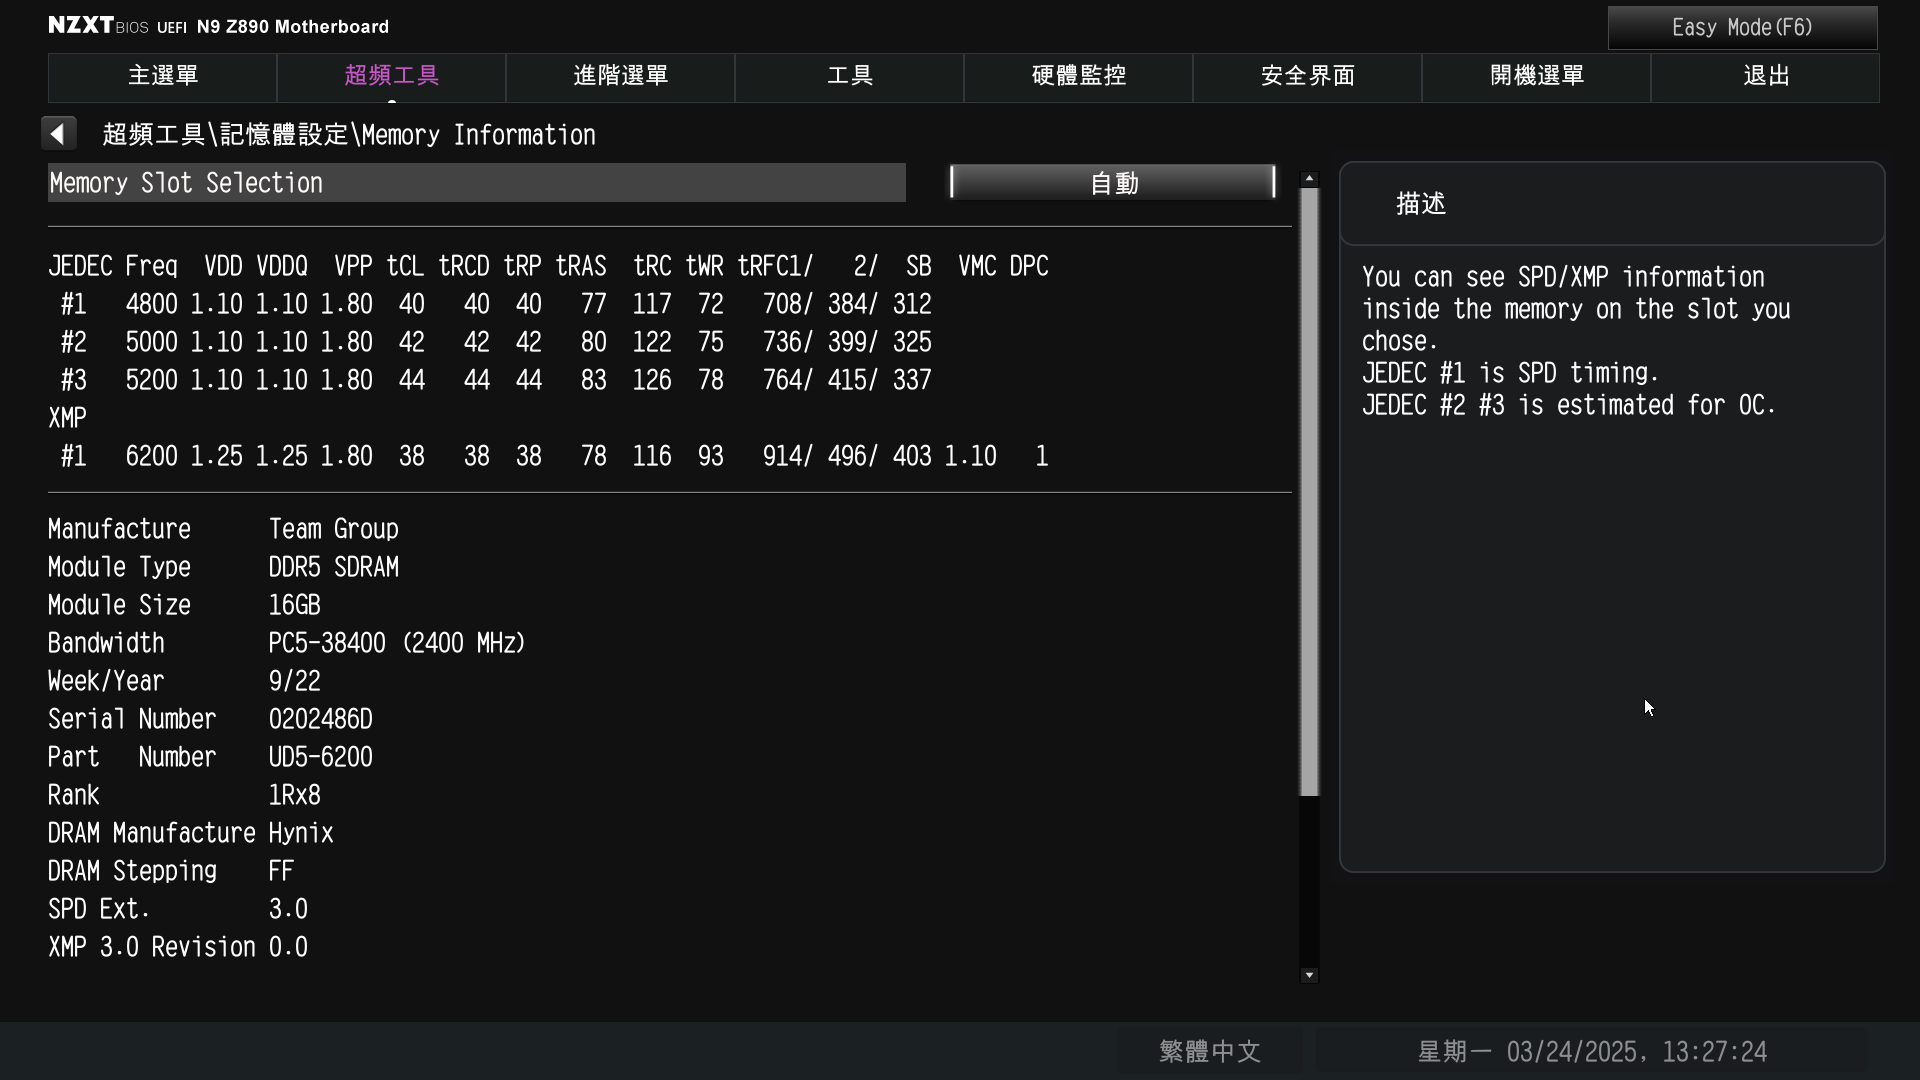Click the Module Type DDR5 SDRAM value

click(x=333, y=567)
